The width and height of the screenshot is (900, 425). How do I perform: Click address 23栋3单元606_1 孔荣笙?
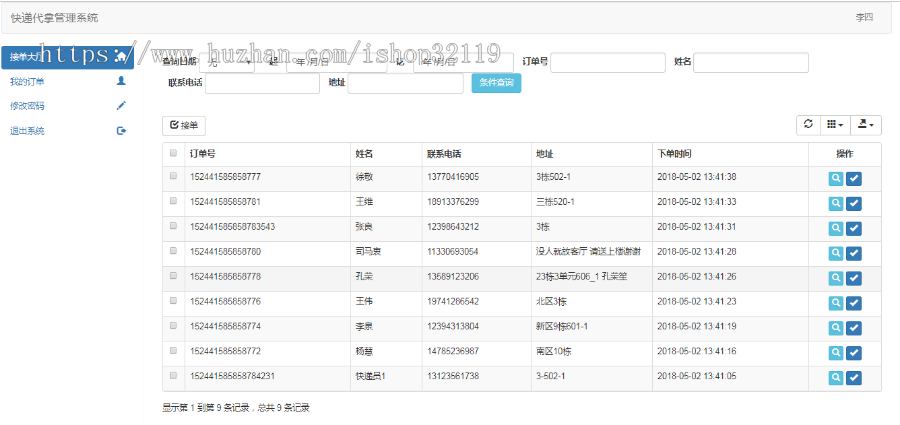point(581,276)
